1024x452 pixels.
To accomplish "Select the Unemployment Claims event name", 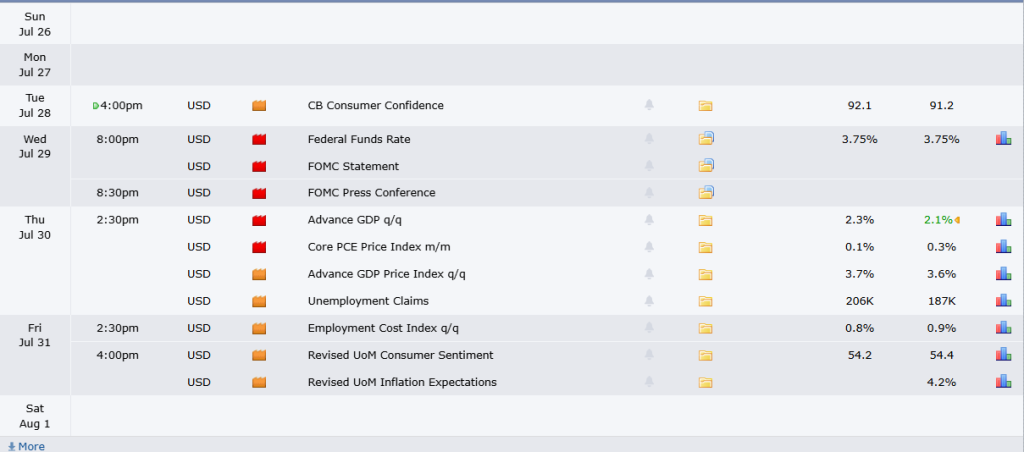I will (368, 301).
